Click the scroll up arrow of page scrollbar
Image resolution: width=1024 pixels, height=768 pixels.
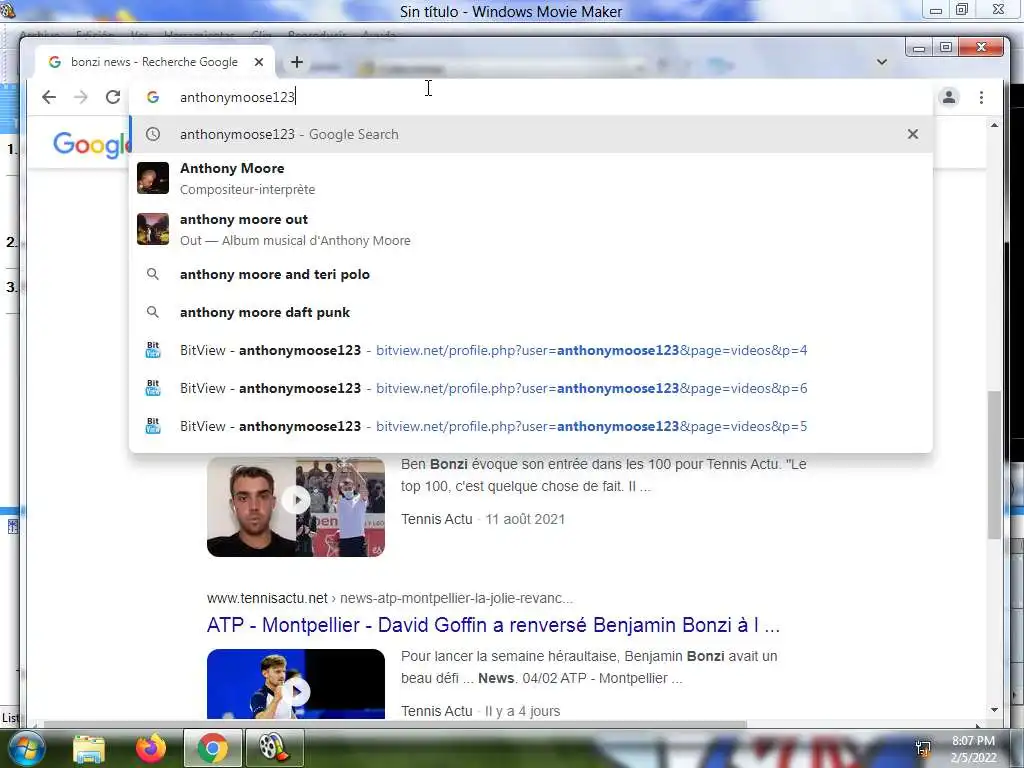coord(994,125)
